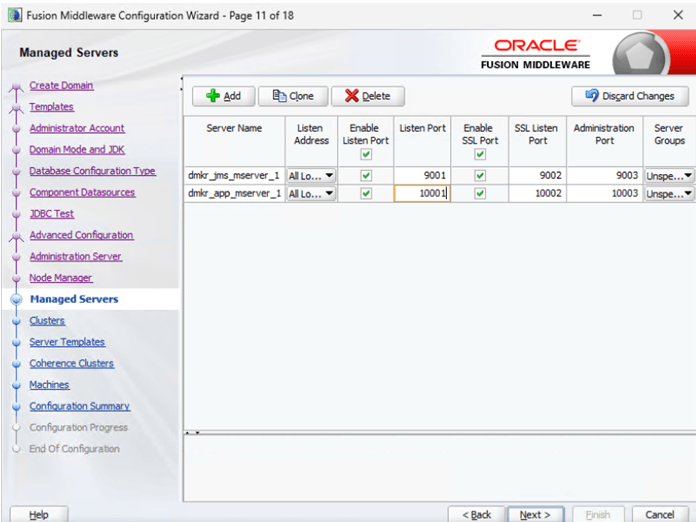Open Database Configuration Type step
The height and width of the screenshot is (522, 696).
[x=92, y=171]
